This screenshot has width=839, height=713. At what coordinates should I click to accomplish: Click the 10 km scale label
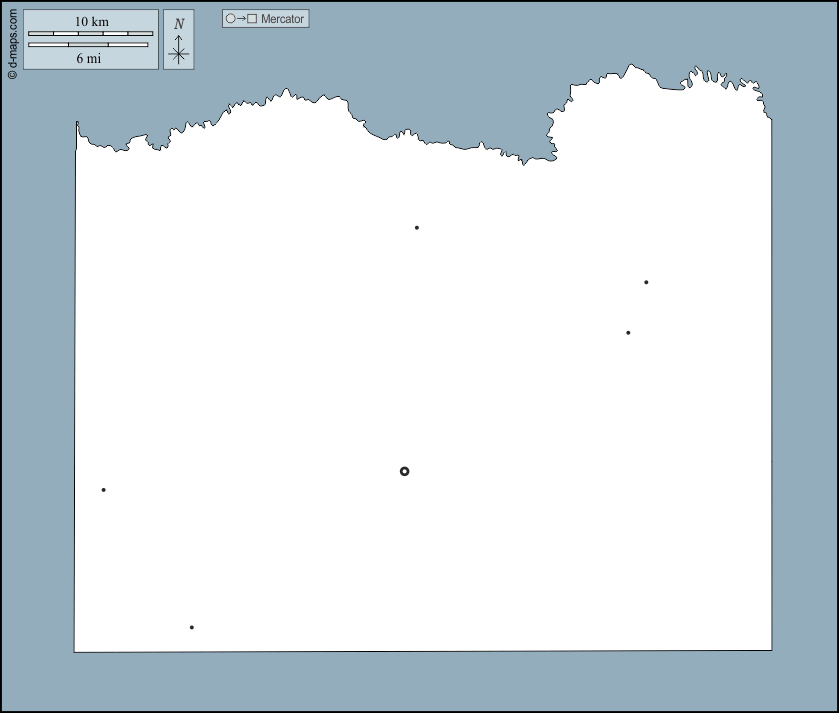pyautogui.click(x=91, y=22)
